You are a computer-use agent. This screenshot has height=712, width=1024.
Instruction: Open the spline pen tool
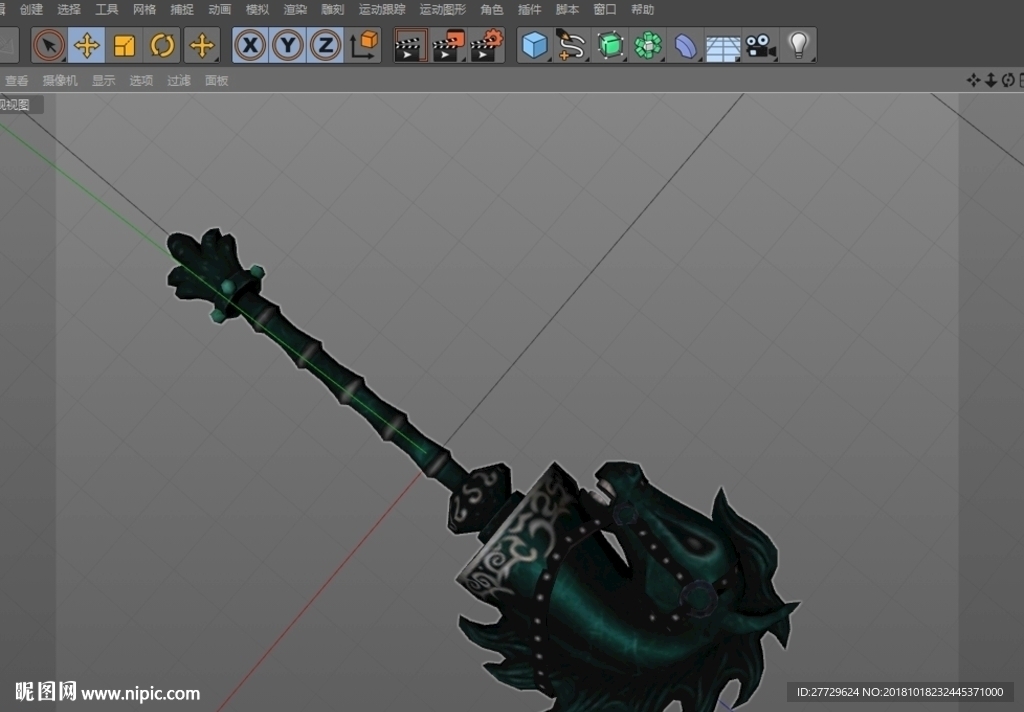571,45
